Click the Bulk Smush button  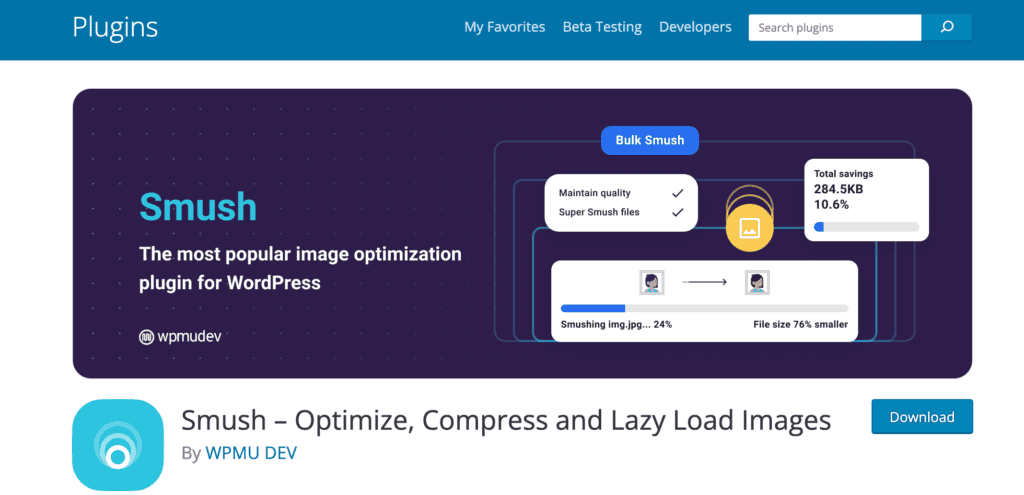coord(650,140)
